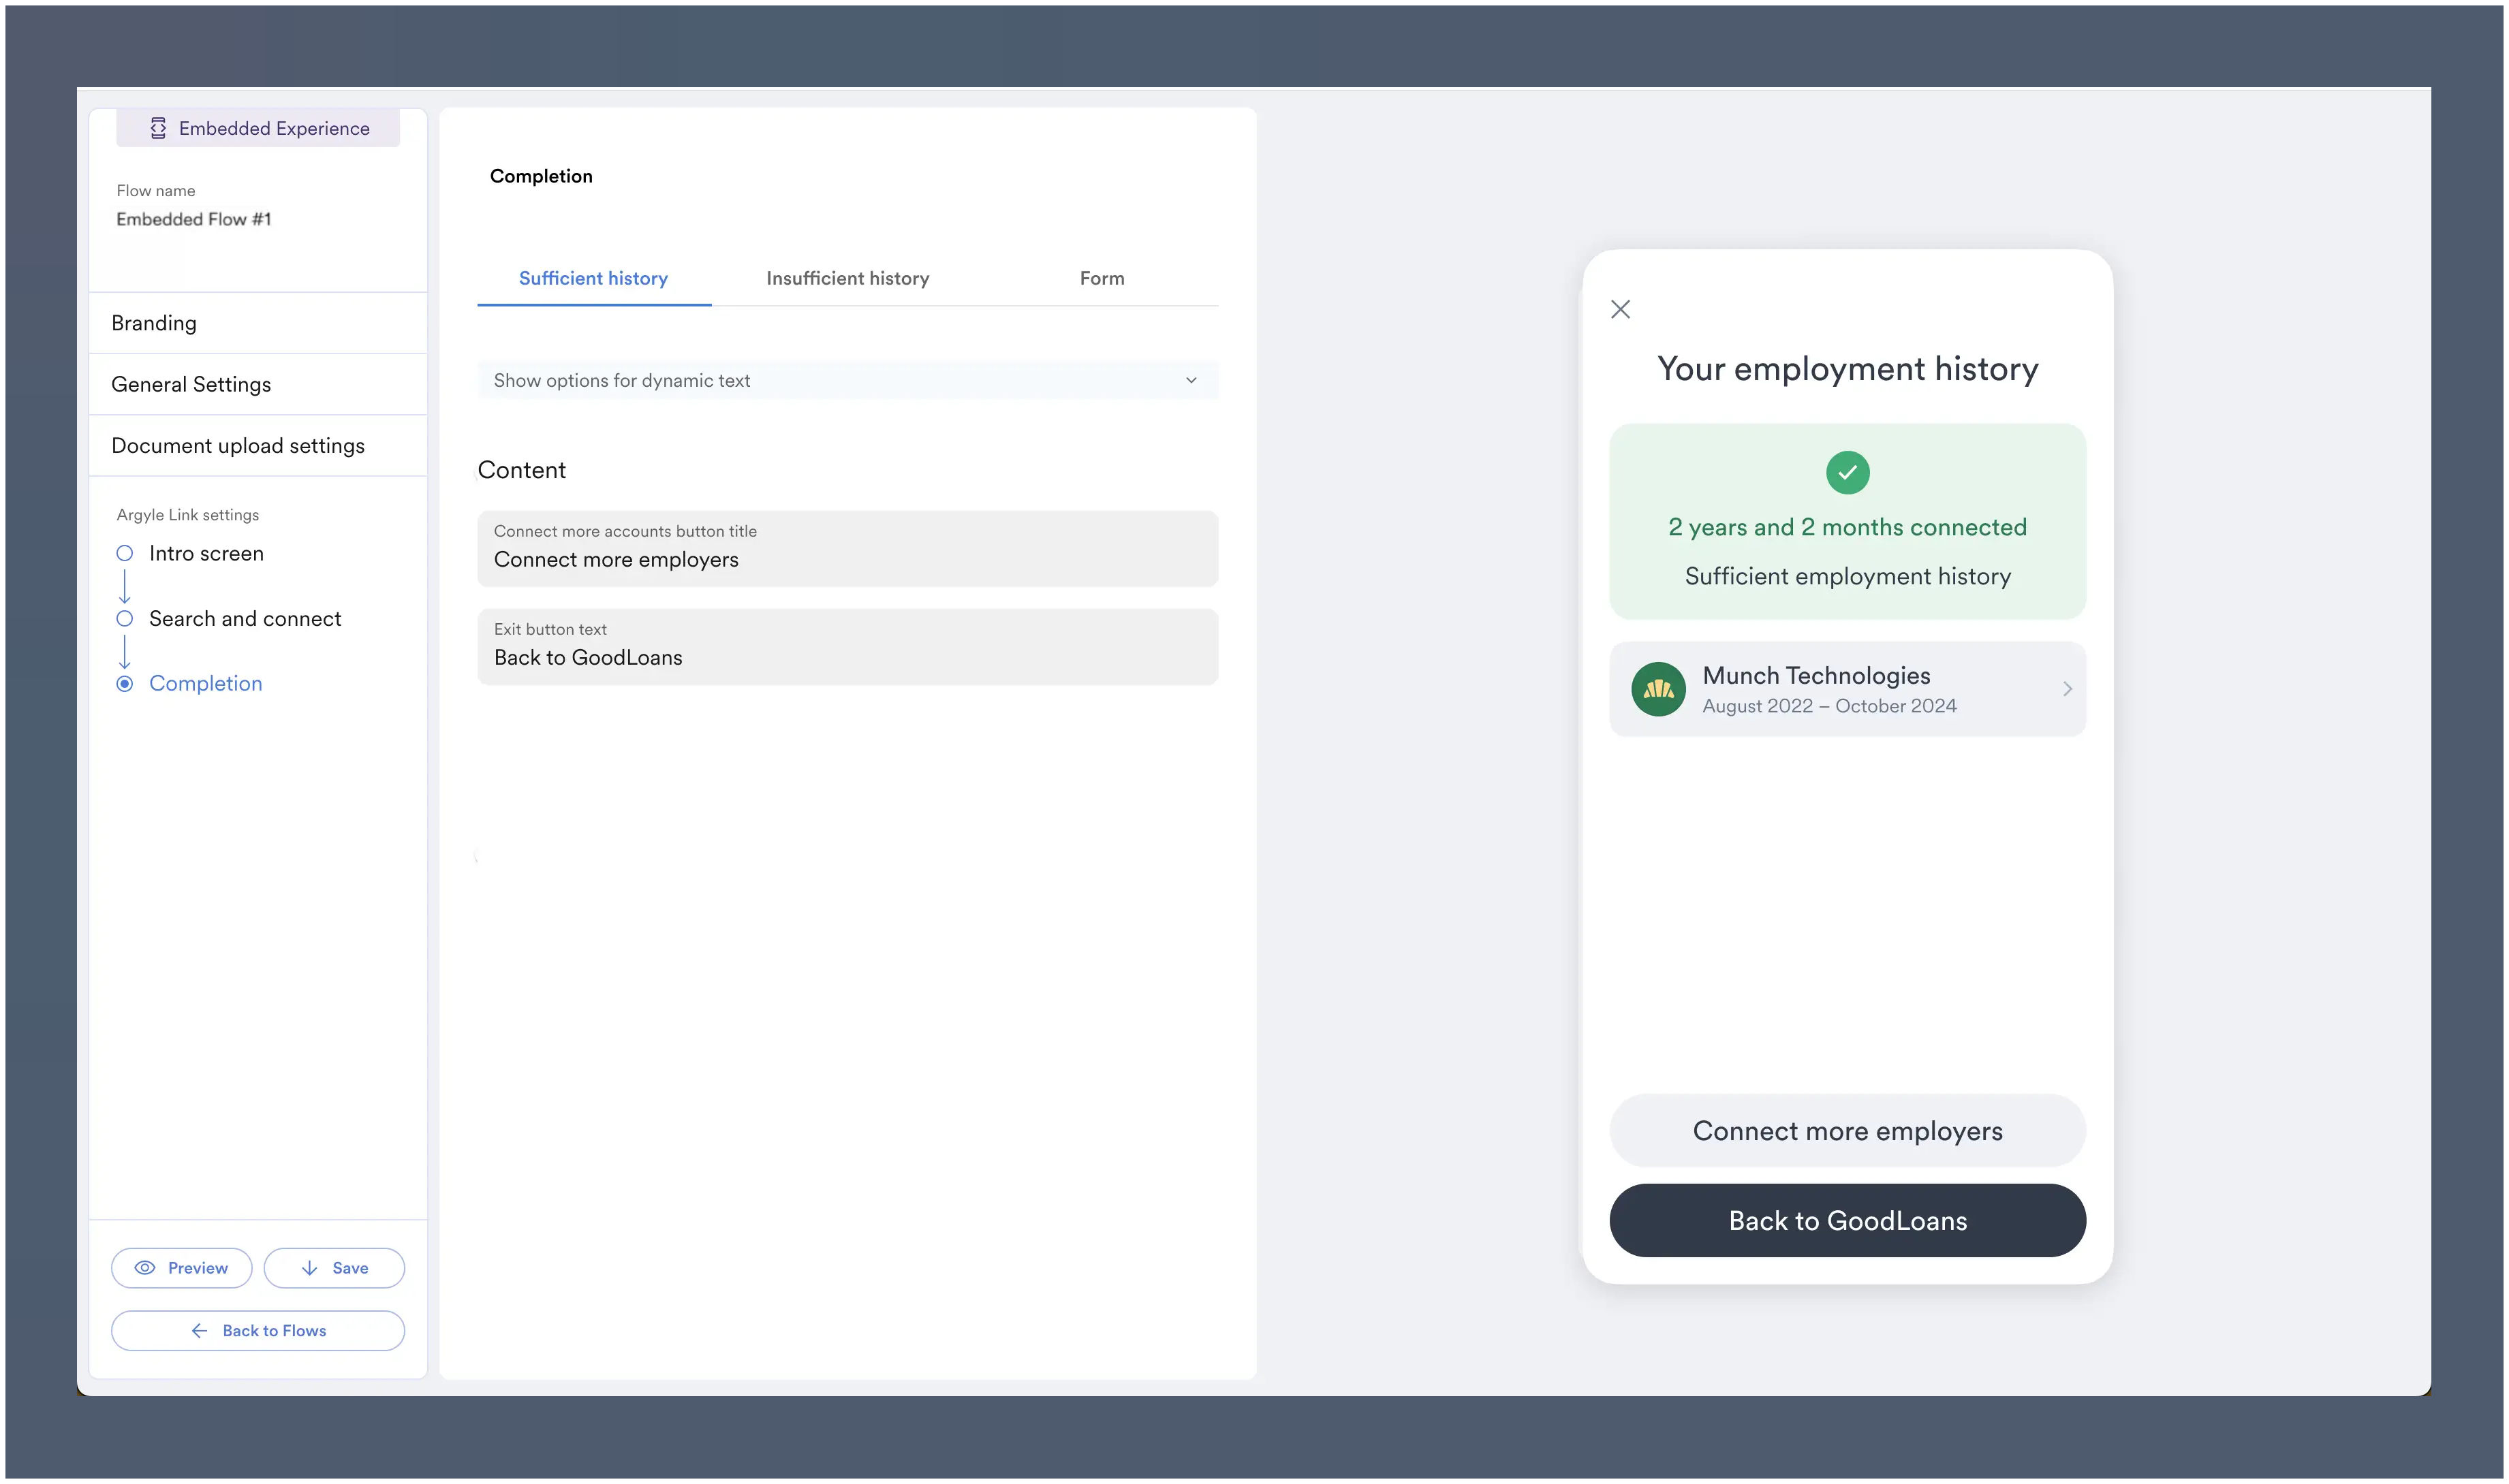Switch to the Form tab
The image size is (2509, 1484).
(x=1101, y=278)
